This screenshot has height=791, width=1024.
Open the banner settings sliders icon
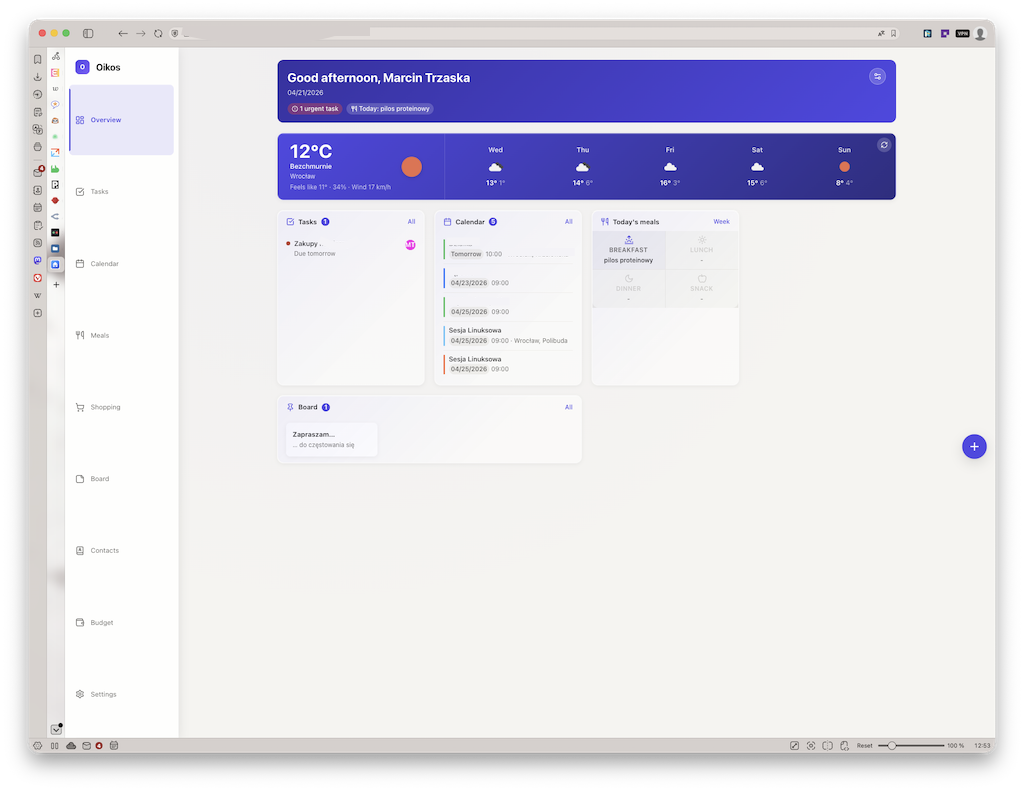point(877,76)
